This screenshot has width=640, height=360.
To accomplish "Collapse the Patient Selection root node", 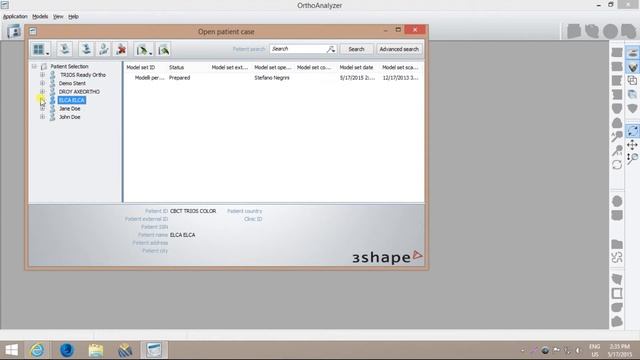I will [34, 66].
